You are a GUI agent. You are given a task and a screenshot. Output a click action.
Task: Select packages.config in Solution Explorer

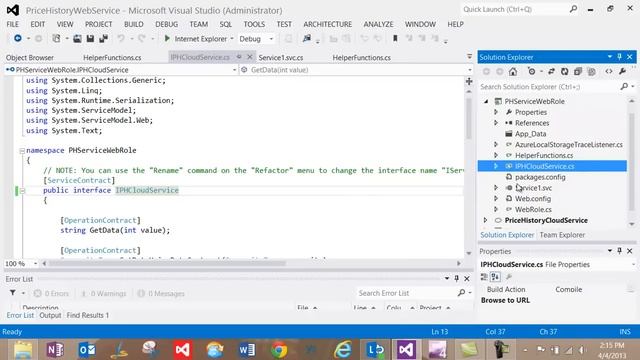click(x=540, y=177)
